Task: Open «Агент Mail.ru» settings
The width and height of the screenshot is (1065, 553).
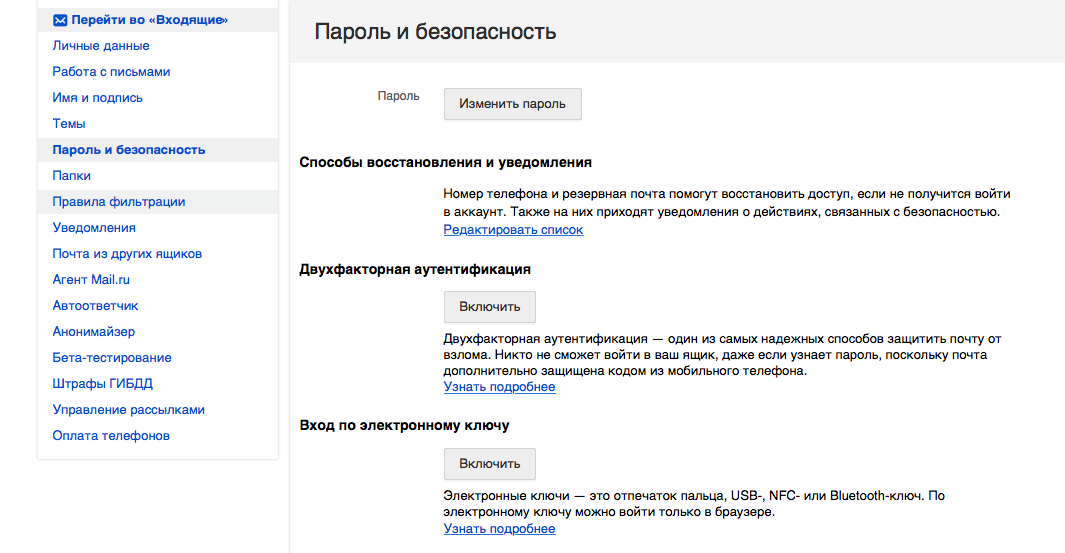Action: pos(91,280)
